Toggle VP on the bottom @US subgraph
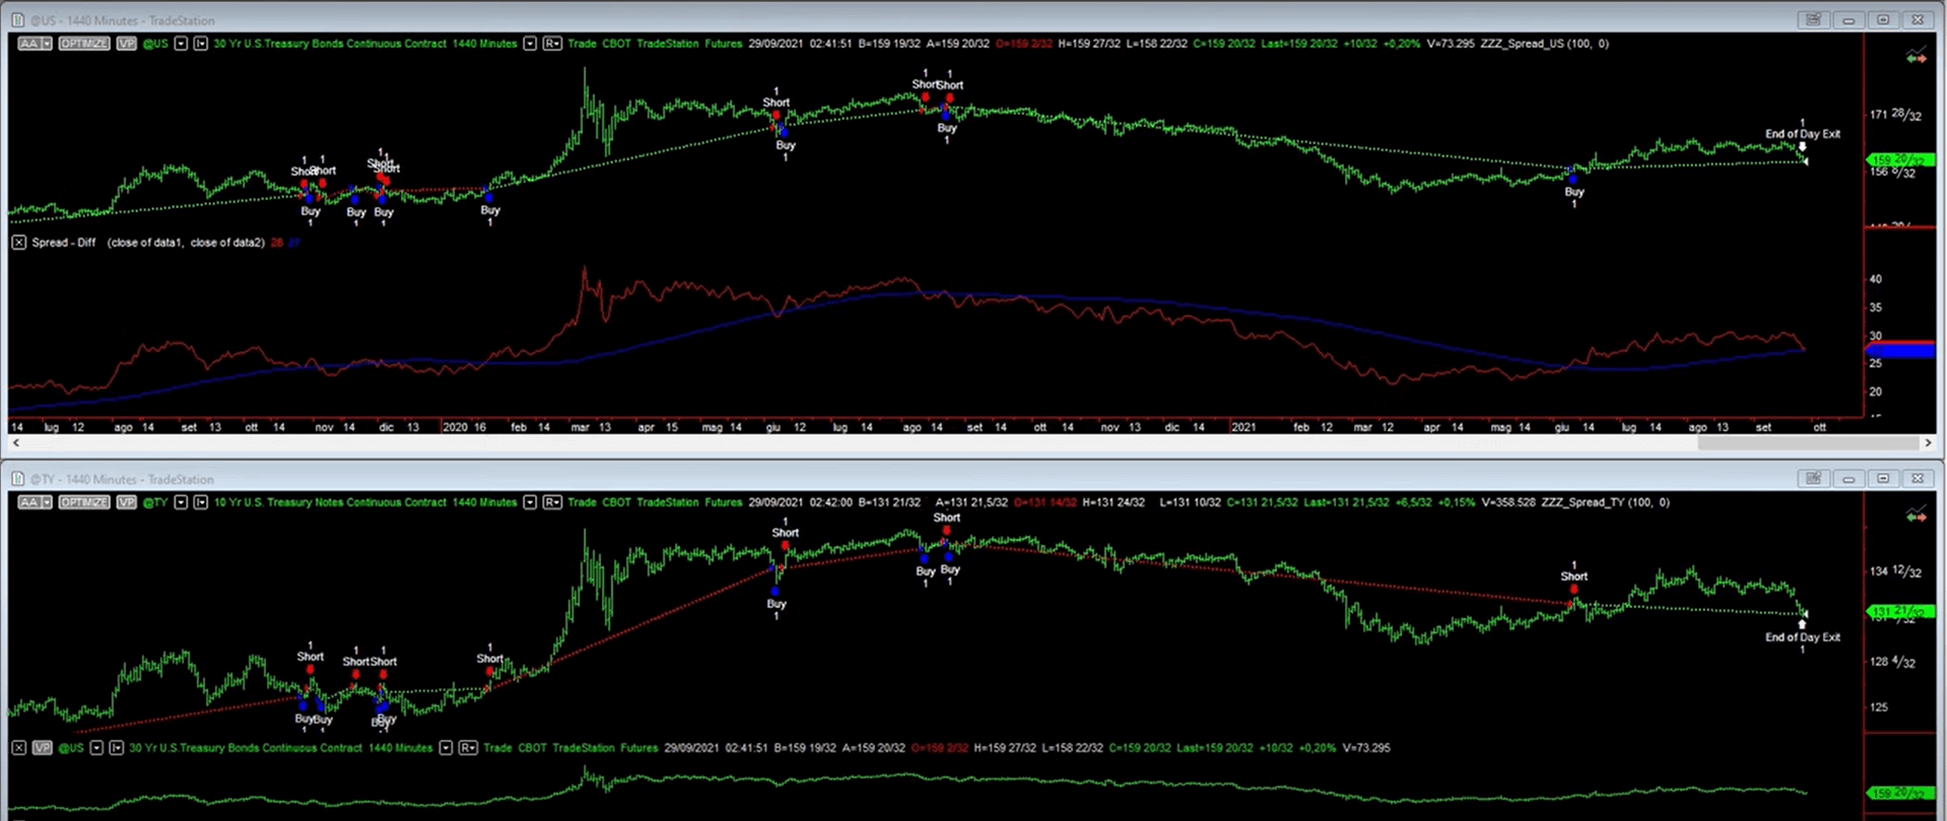Viewport: 1947px width, 821px height. (42, 748)
